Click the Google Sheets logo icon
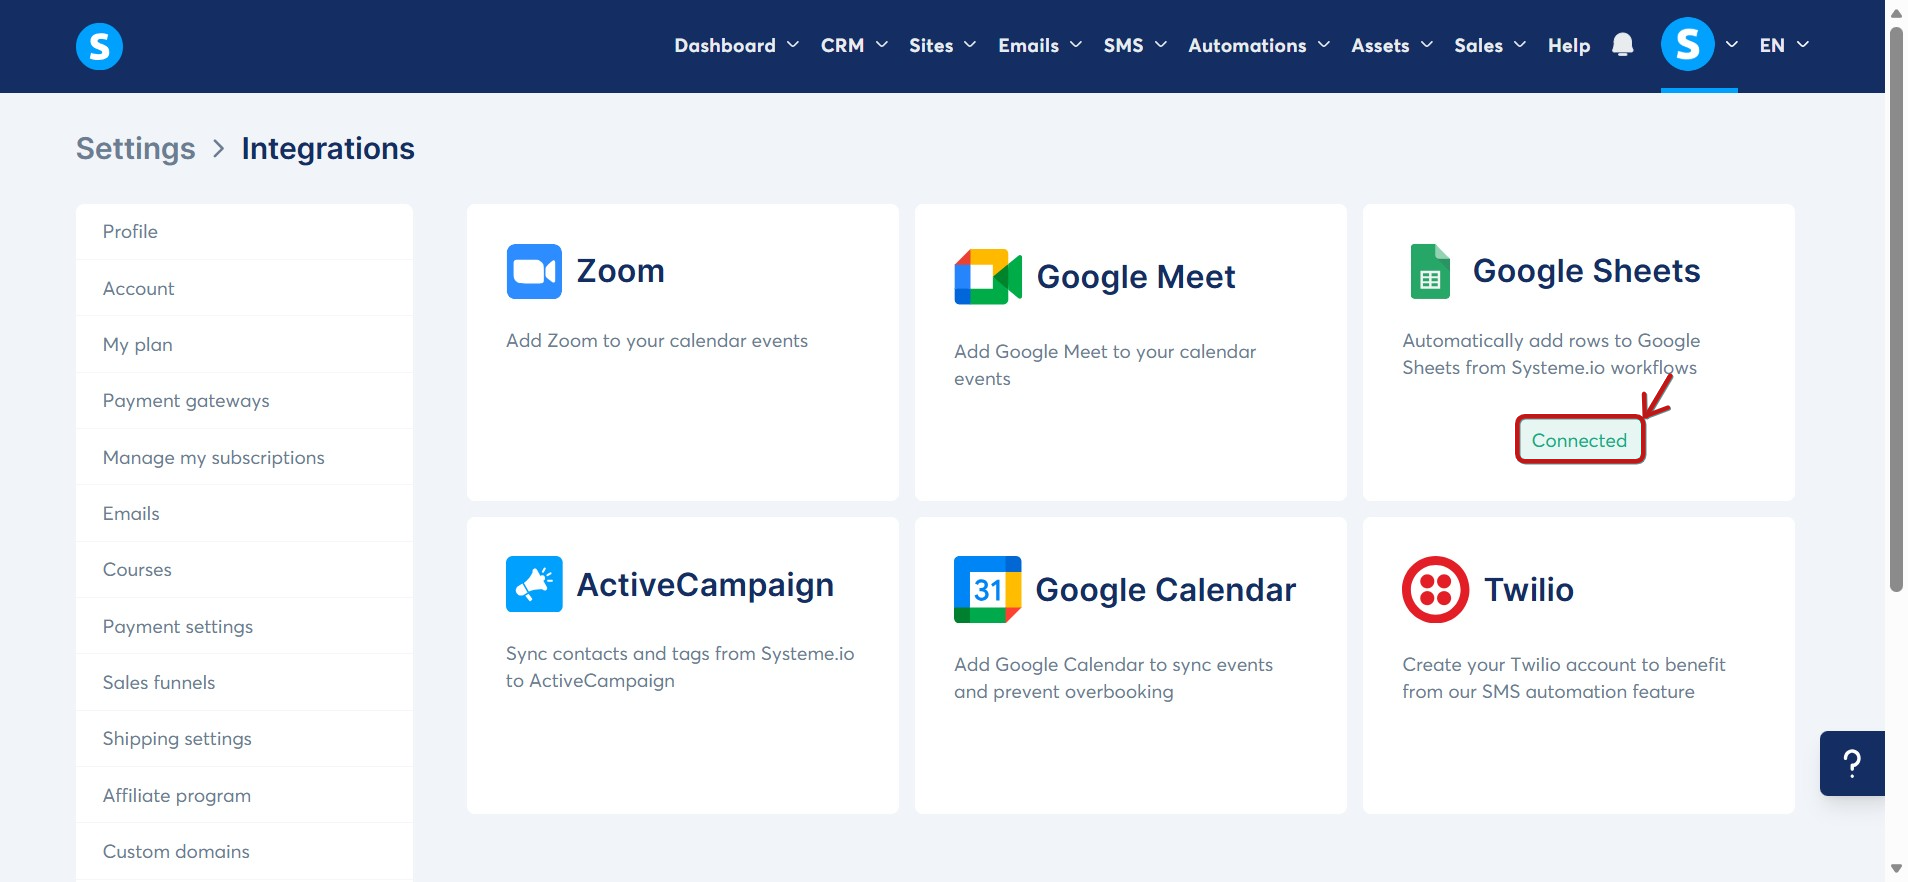 [1430, 271]
